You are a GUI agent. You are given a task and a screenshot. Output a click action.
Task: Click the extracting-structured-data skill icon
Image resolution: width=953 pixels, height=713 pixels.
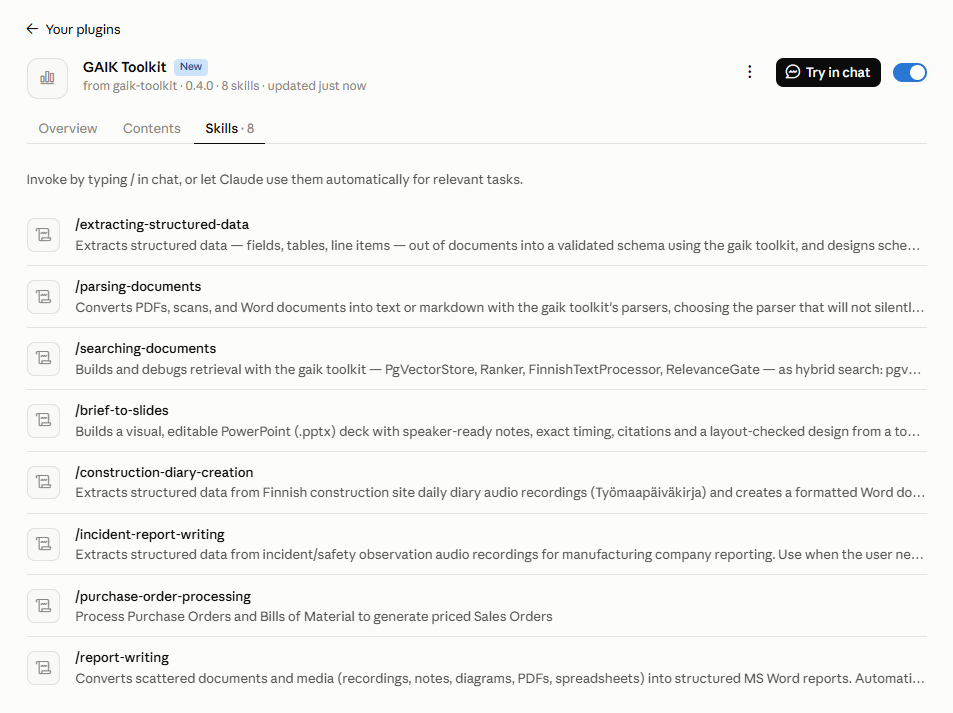[44, 235]
